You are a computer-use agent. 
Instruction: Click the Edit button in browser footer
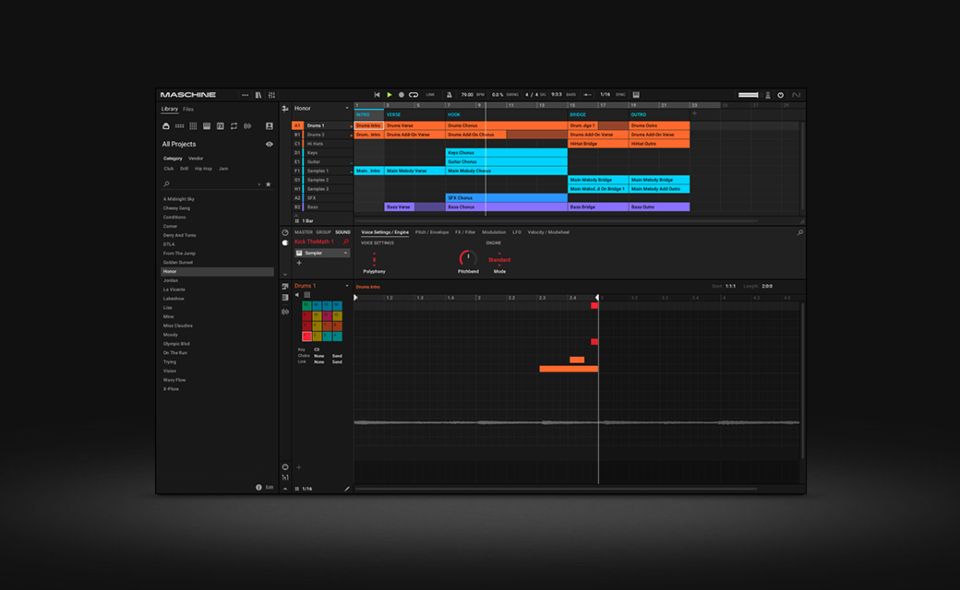coord(269,487)
